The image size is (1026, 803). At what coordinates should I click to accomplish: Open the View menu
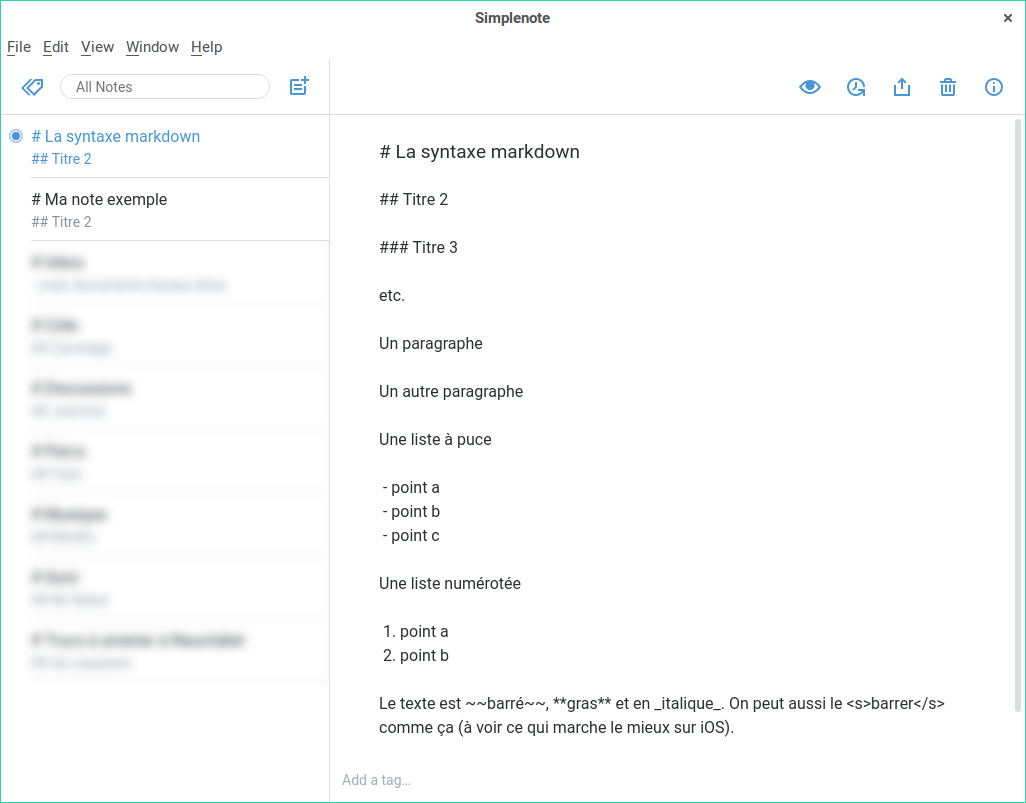tap(97, 47)
